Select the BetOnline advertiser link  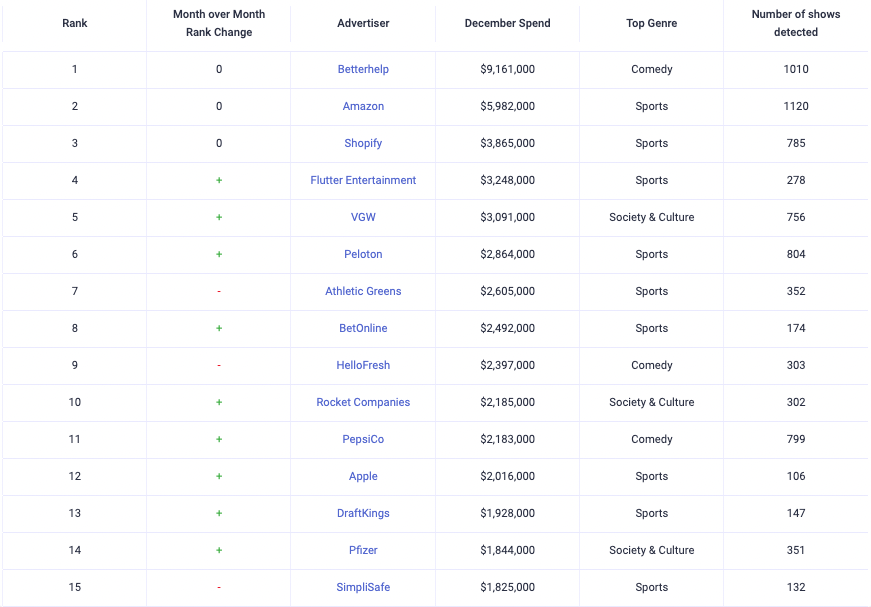click(x=363, y=328)
